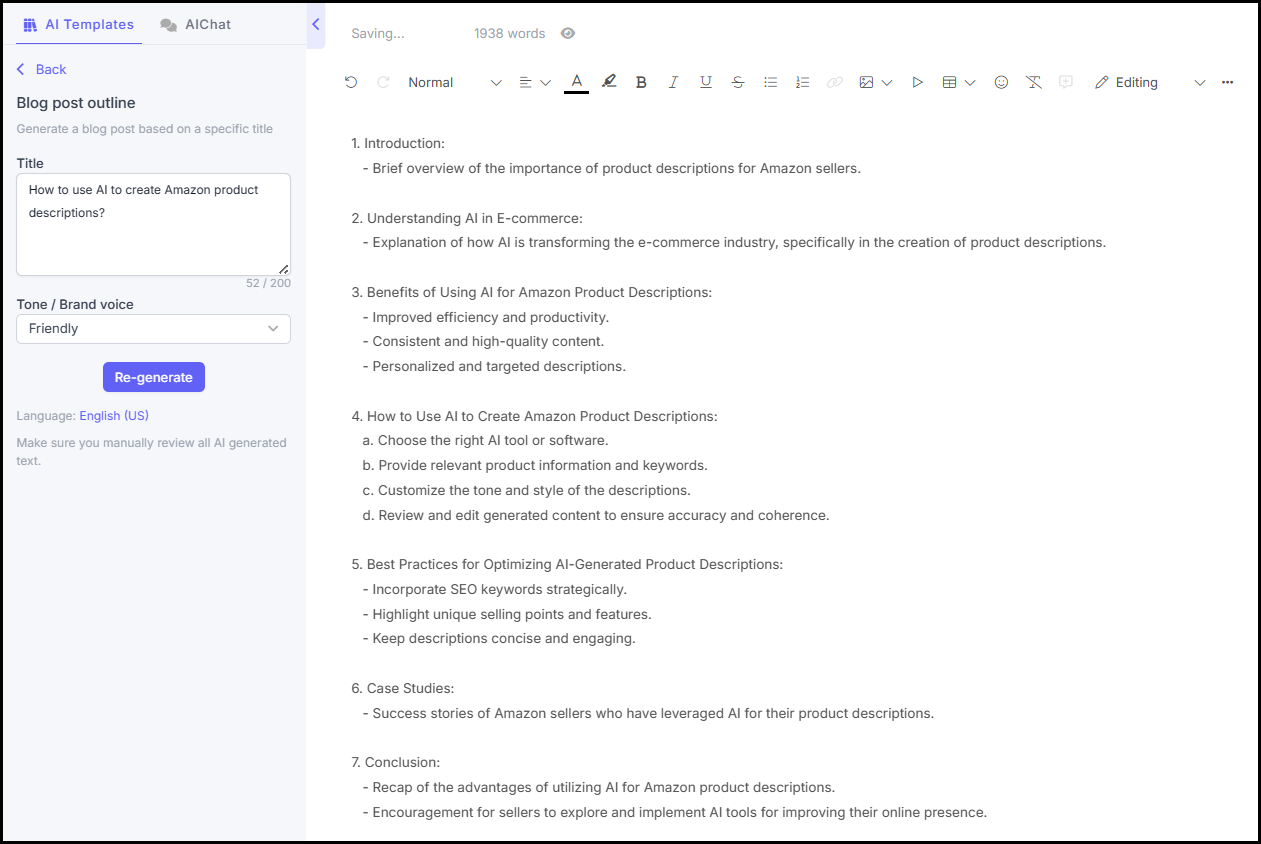Click the 1938 words counter

click(x=510, y=33)
